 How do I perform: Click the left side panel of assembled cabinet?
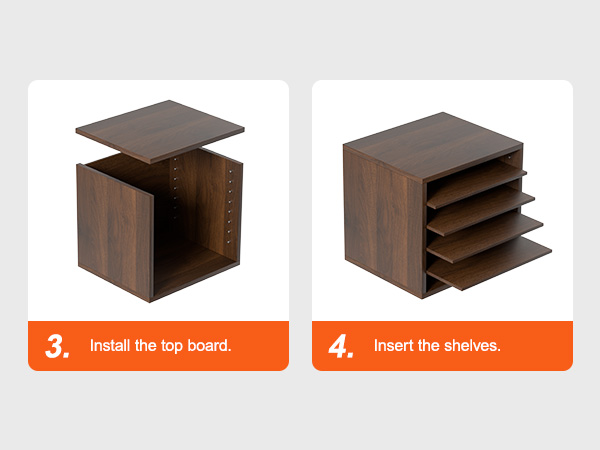384,221
